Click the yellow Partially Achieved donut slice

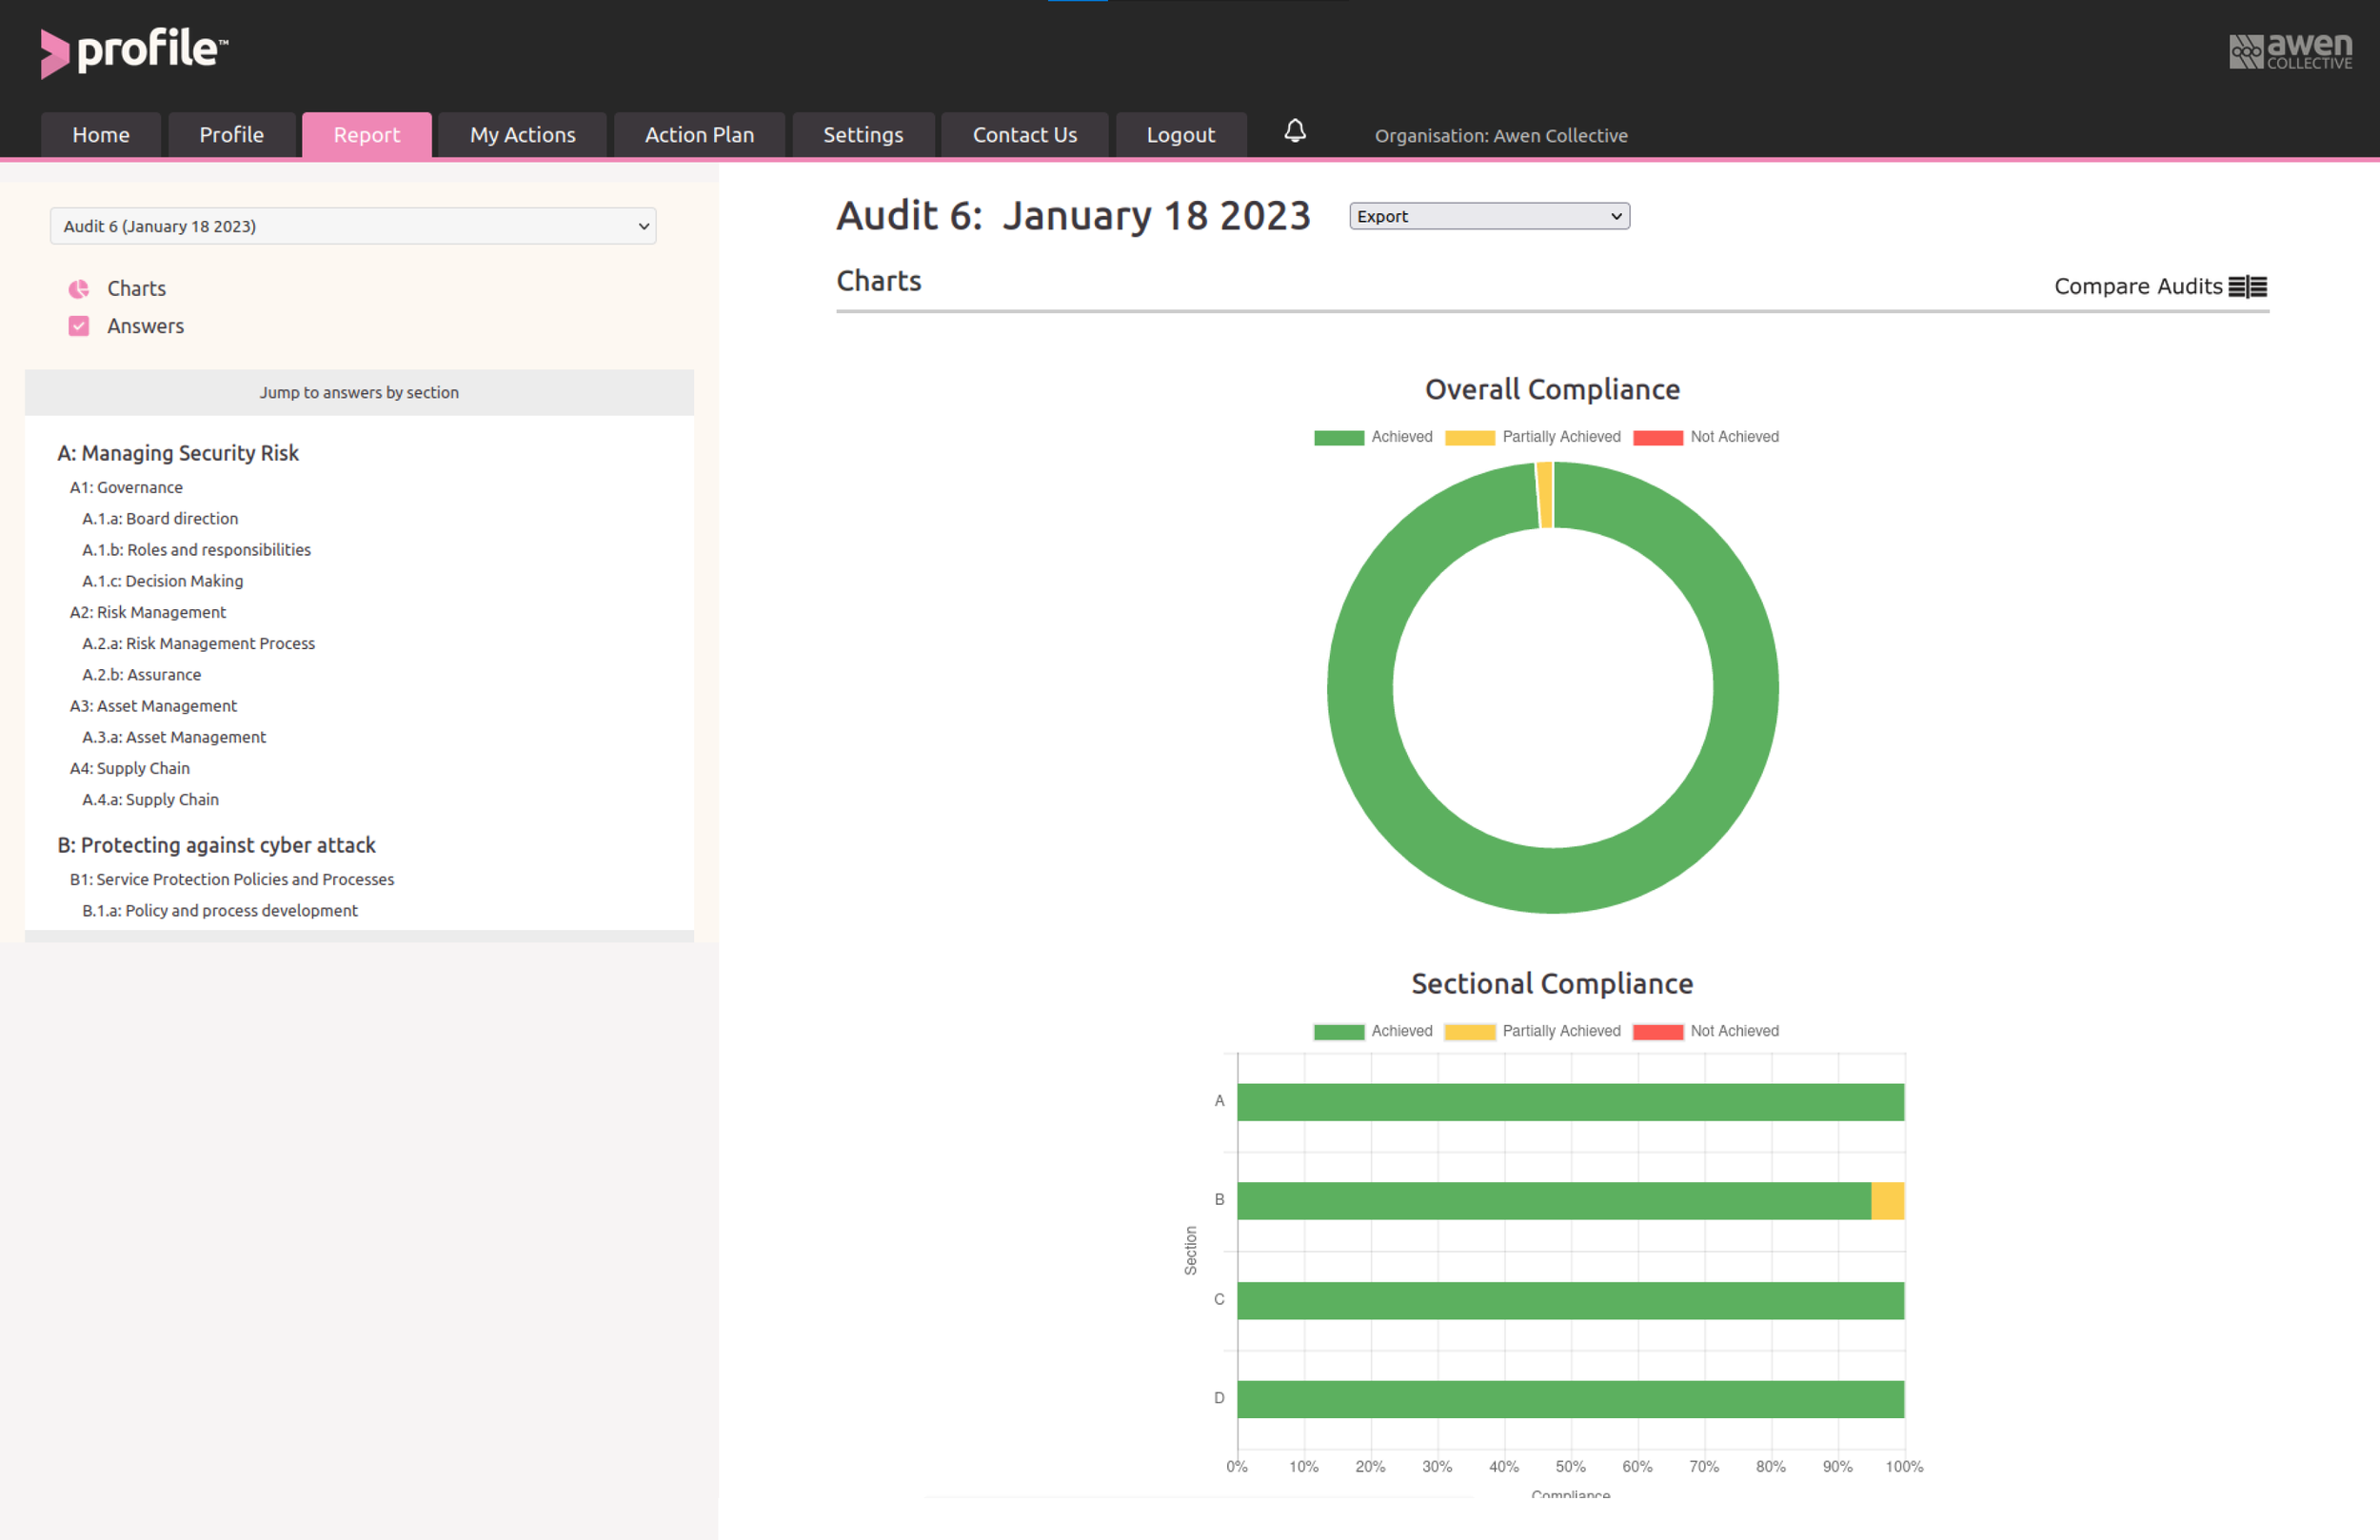click(1545, 495)
